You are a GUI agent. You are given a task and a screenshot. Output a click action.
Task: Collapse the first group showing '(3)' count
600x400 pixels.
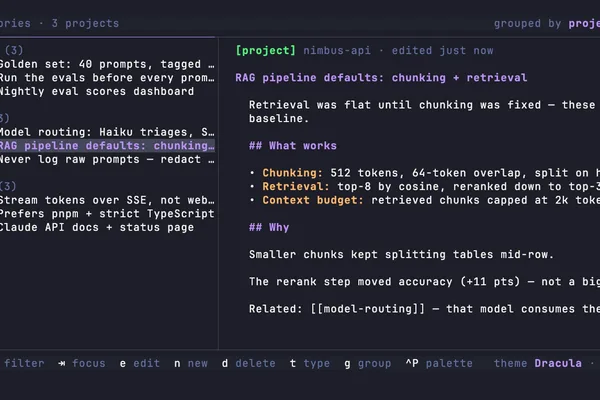click(x=13, y=51)
